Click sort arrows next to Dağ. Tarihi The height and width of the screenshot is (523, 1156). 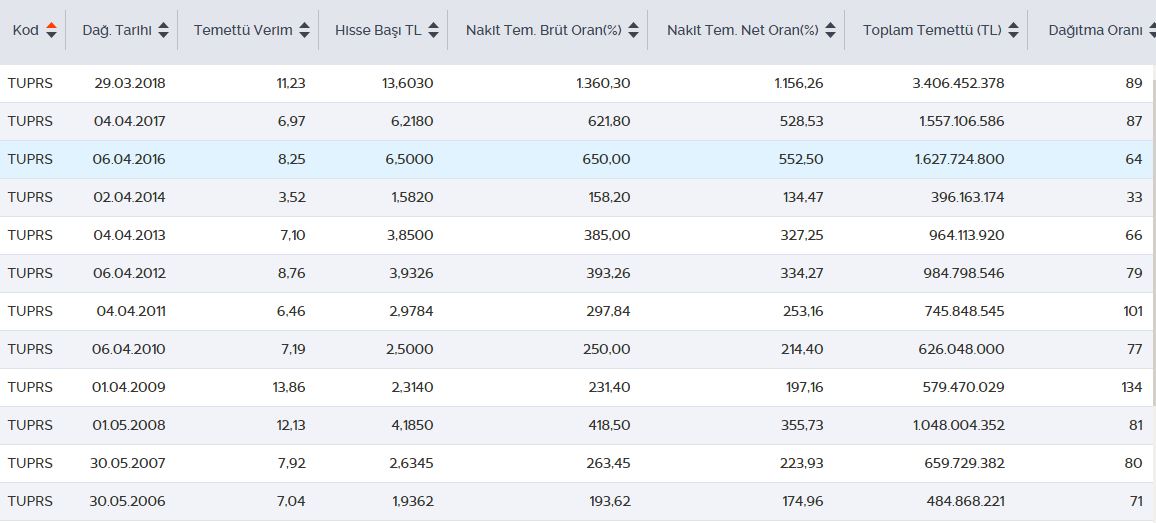pyautogui.click(x=163, y=30)
